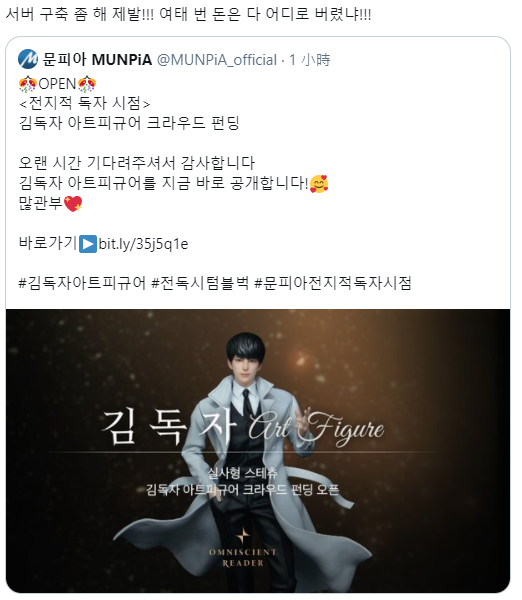Viewport: 522px width, 600px height.
Task: Click the party popper emoji after OPEN
Action: coord(86,84)
